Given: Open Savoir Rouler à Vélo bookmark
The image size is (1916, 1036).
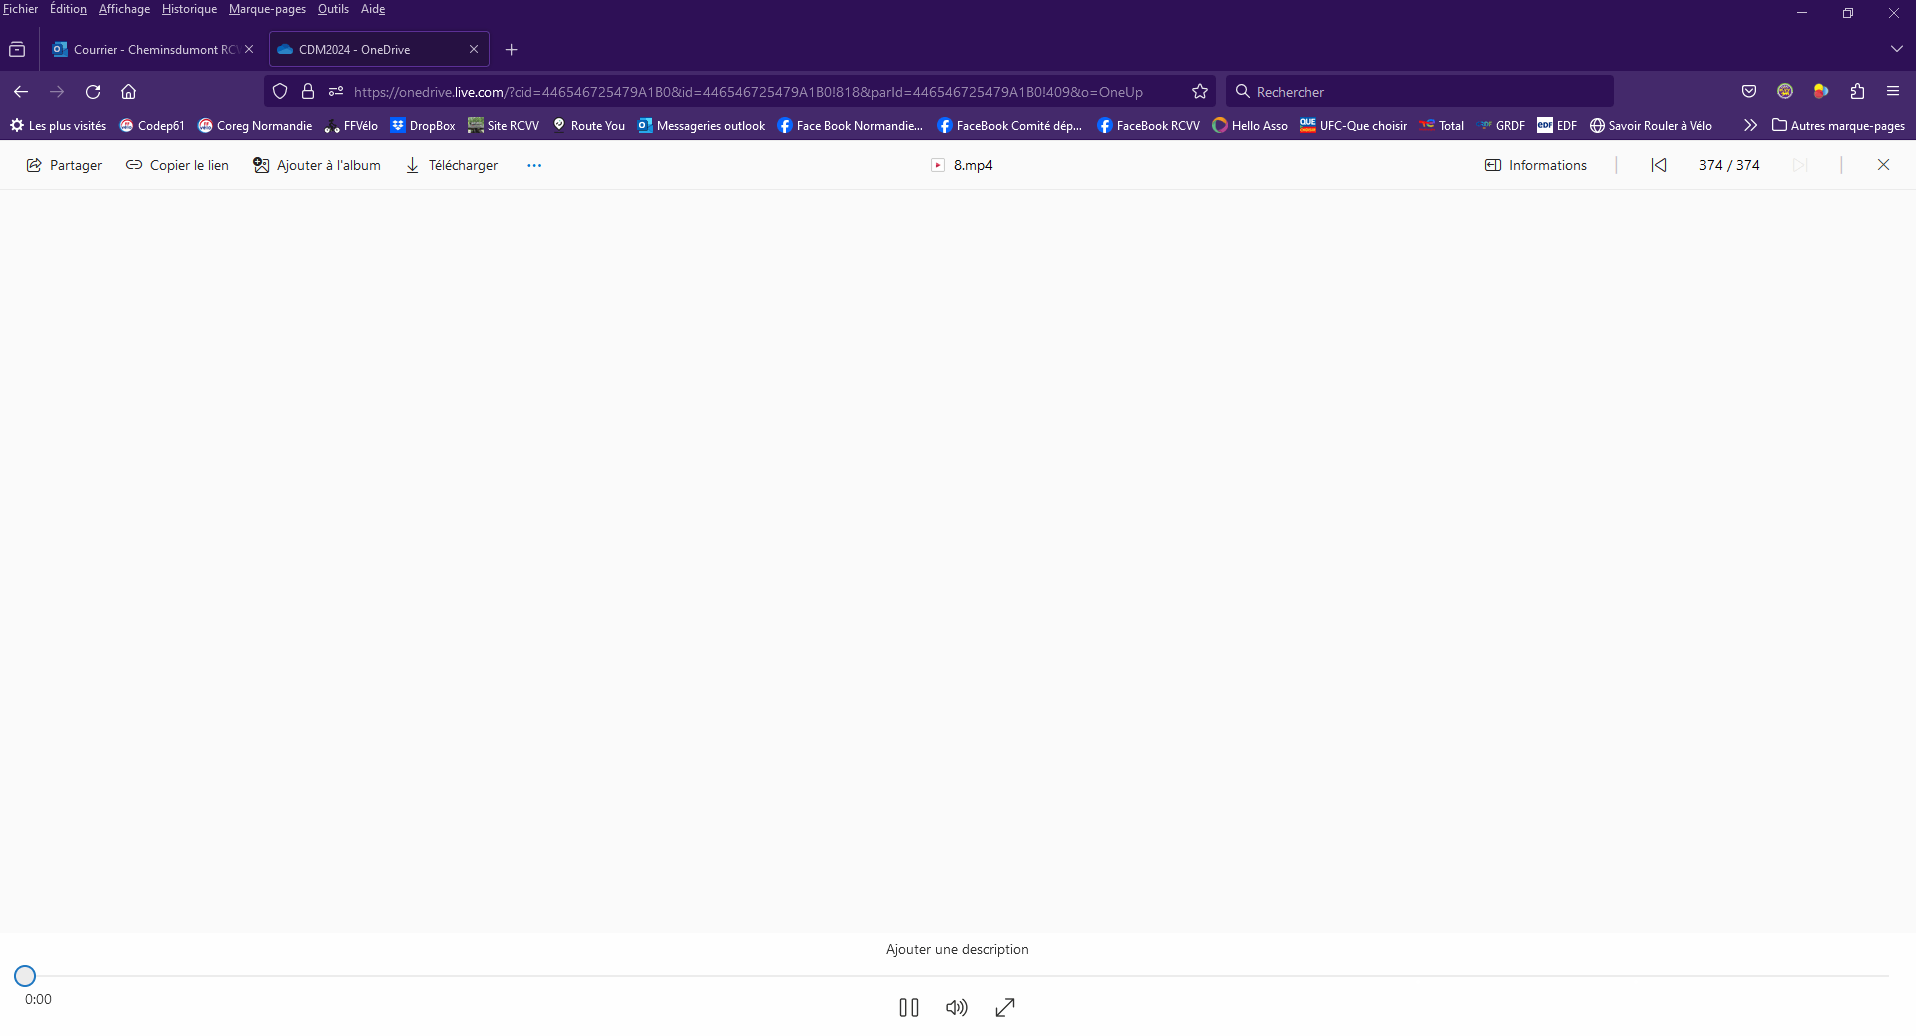Looking at the screenshot, I should coord(1651,125).
